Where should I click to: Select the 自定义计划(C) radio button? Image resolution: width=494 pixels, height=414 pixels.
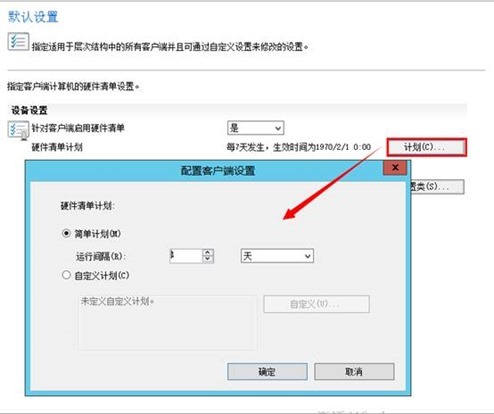click(x=66, y=275)
